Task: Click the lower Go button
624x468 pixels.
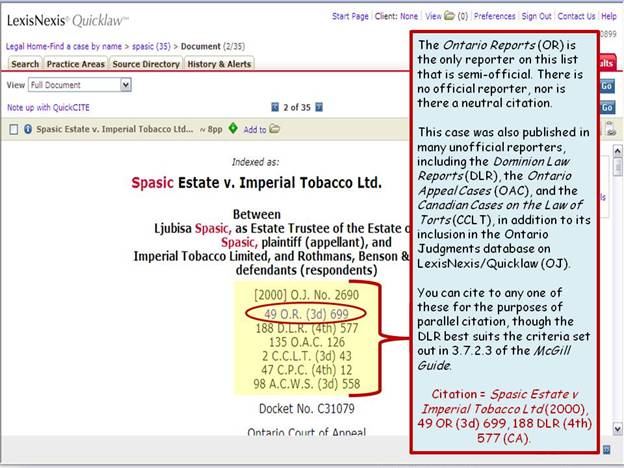Action: pos(606,107)
